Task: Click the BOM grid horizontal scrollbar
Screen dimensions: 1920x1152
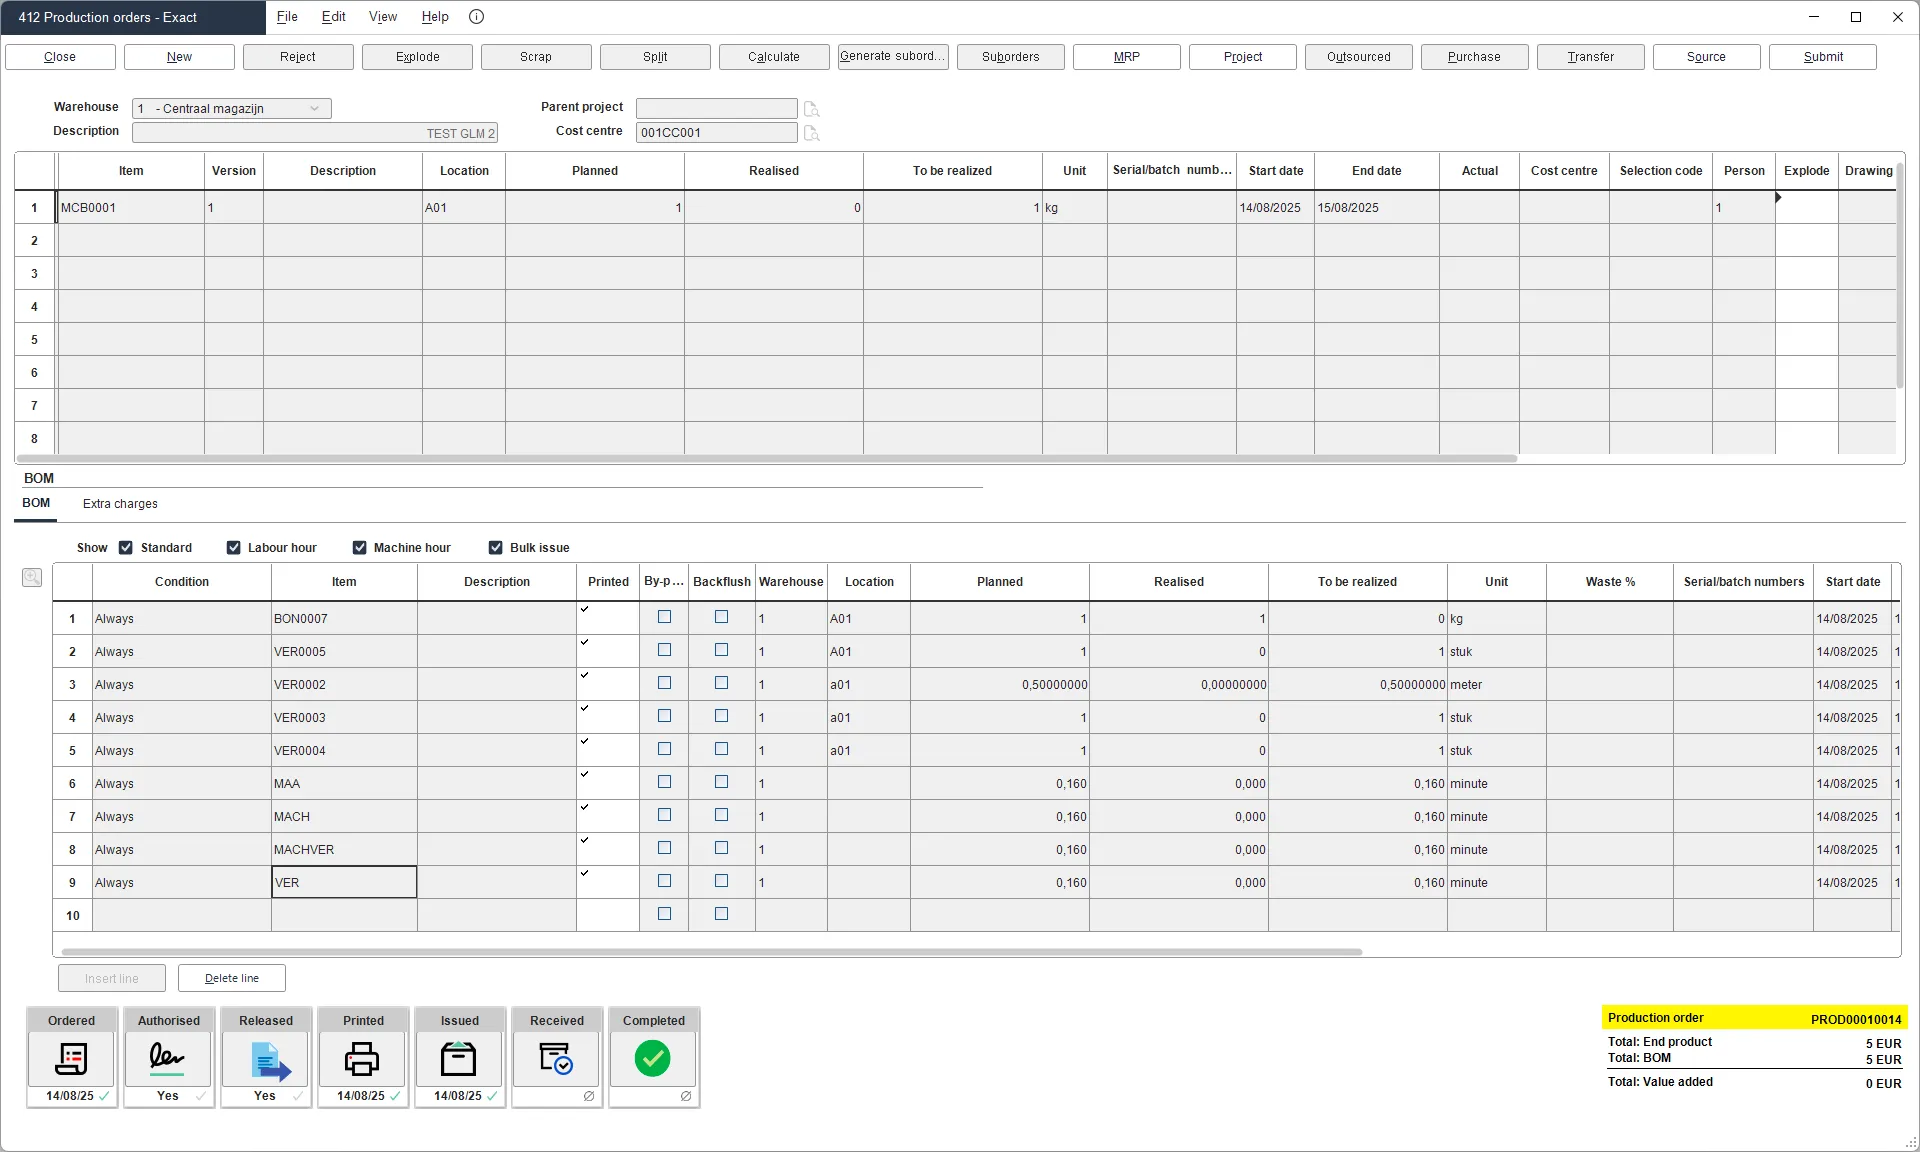Action: (711, 952)
